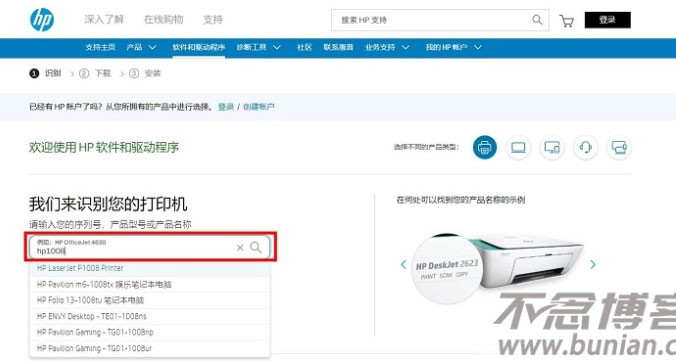Open the 深入了解 top menu
The height and width of the screenshot is (361, 676).
104,19
